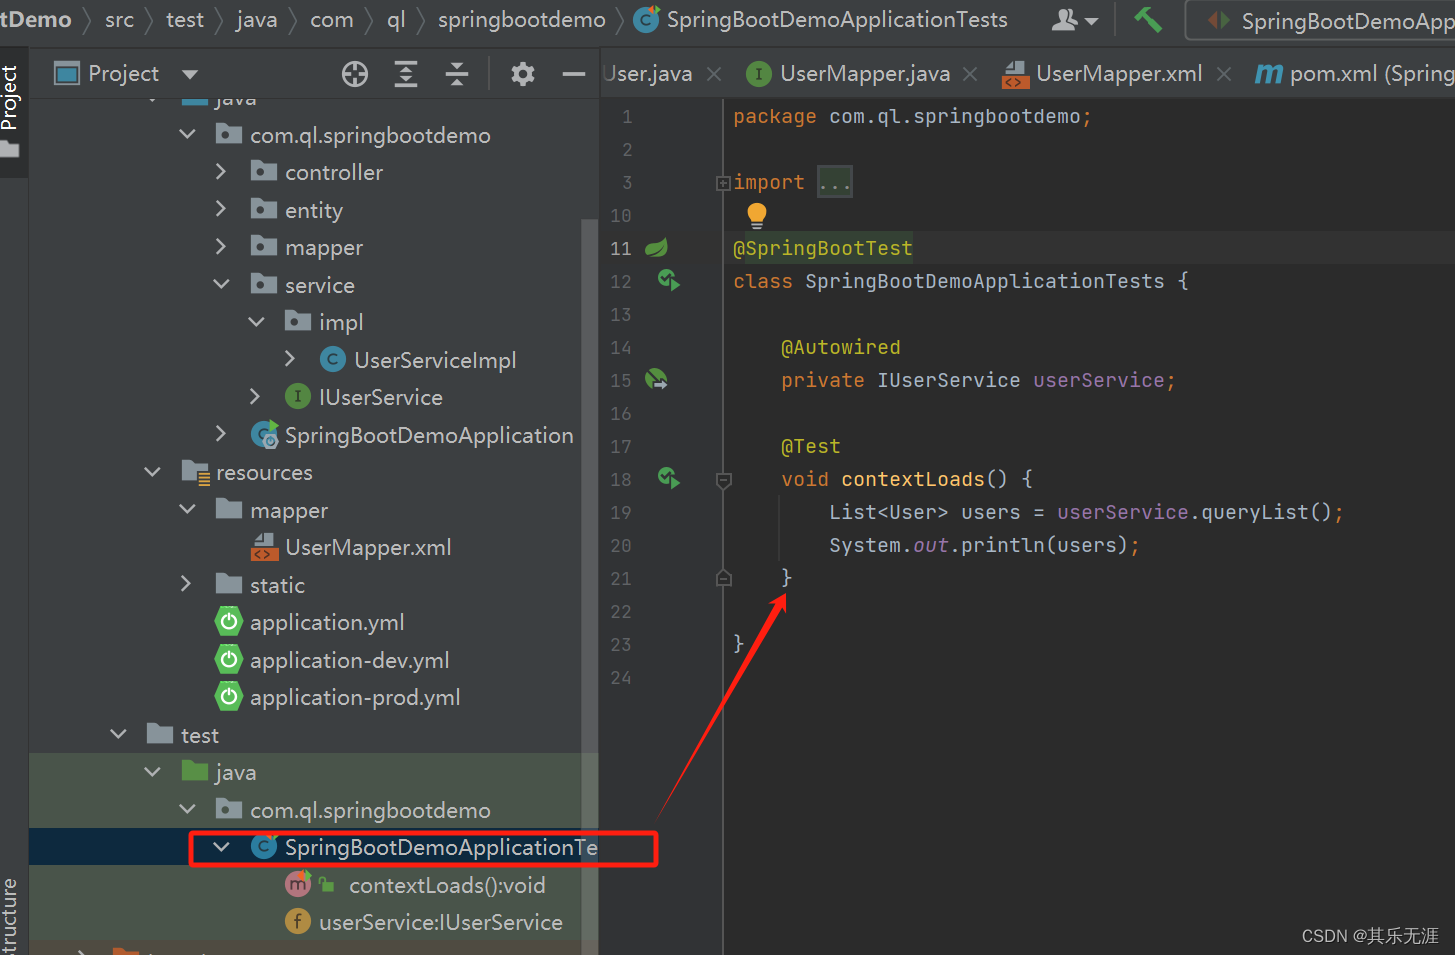Click the run test gutter icon on line 12
Viewport: 1455px width, 955px height.
(668, 281)
